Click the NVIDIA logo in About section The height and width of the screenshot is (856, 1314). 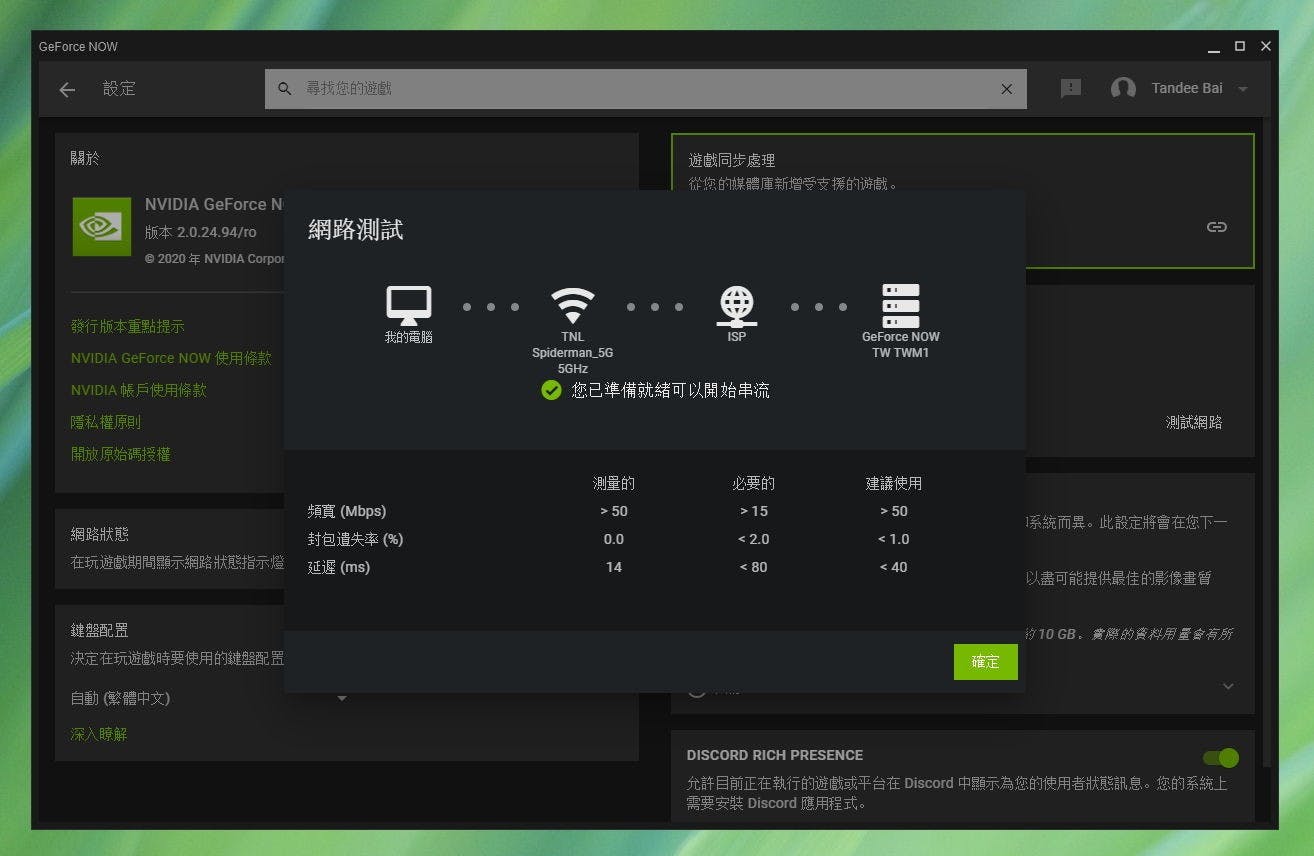coord(102,226)
